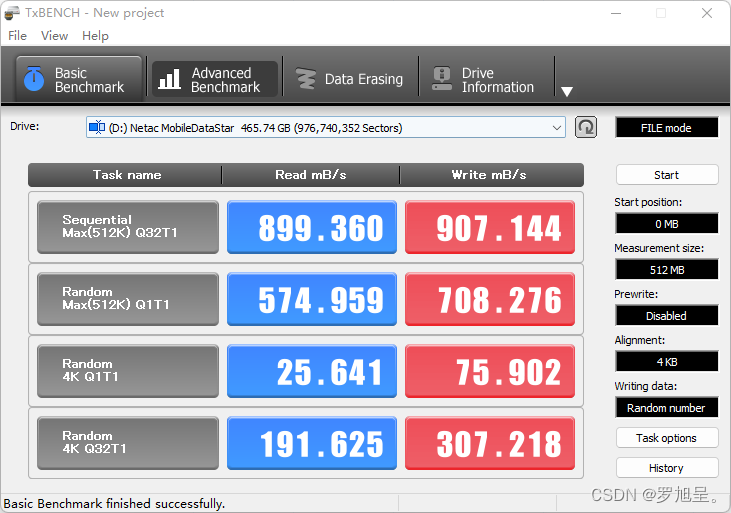Select Random 4K Q1T1 task
Screen dimensions: 731x513
[x=128, y=371]
